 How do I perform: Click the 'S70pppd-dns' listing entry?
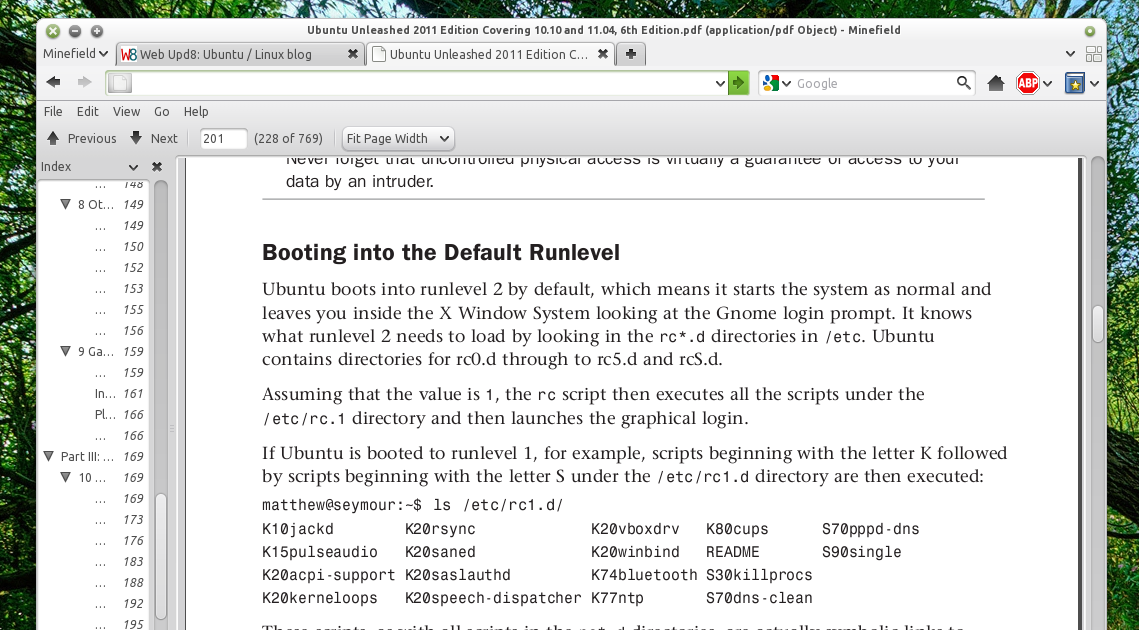click(x=870, y=529)
